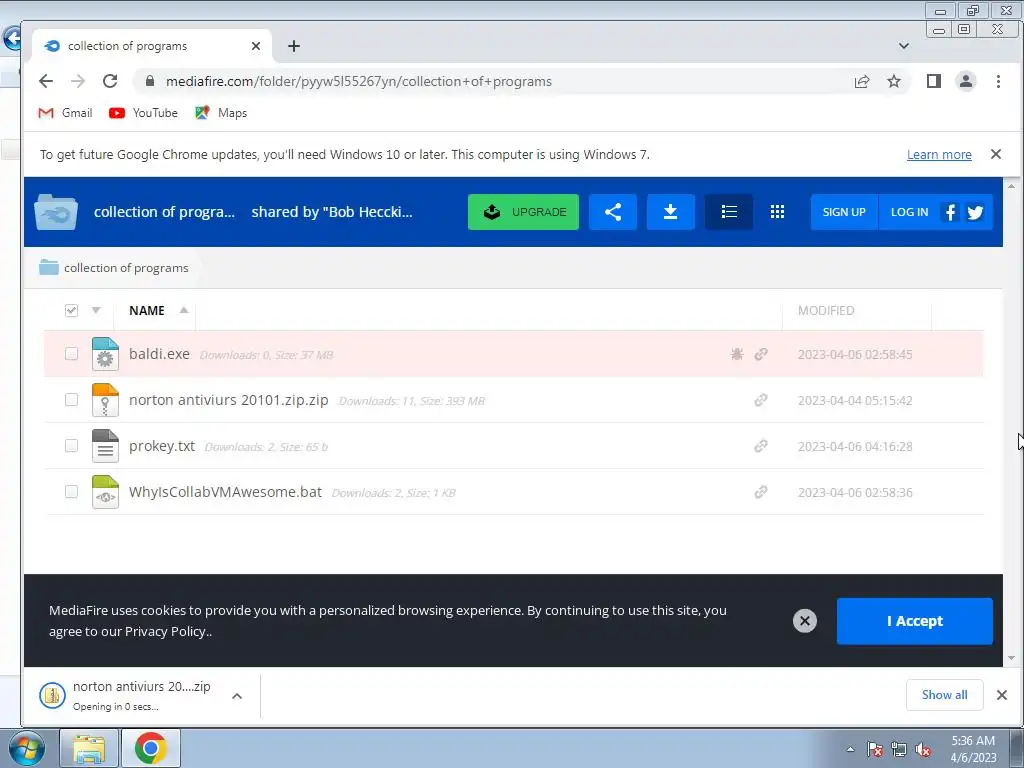Click MODIFIED column header

point(825,310)
